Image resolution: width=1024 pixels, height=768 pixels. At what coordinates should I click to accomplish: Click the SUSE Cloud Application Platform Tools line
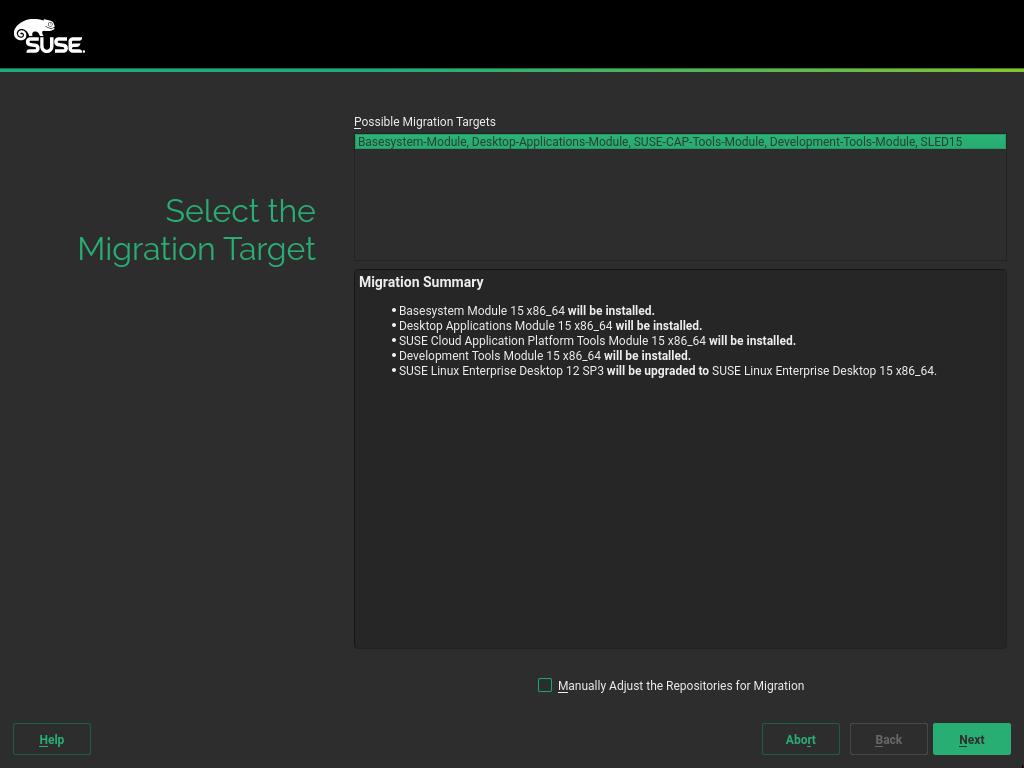[x=597, y=341]
